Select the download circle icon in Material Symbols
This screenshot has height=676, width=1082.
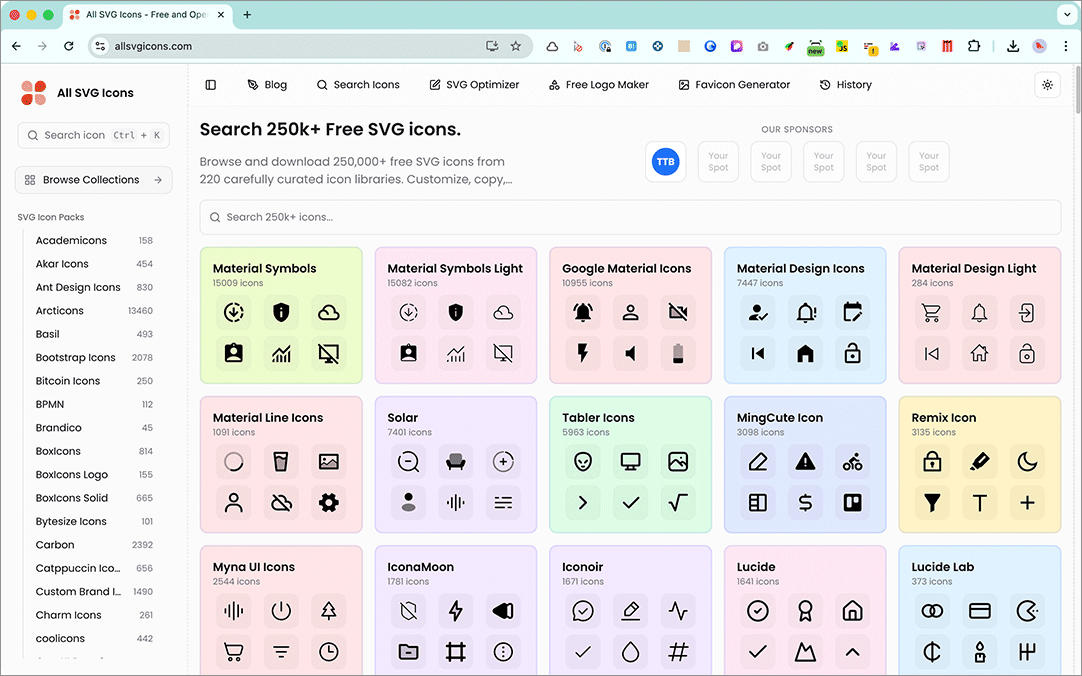click(x=233, y=313)
